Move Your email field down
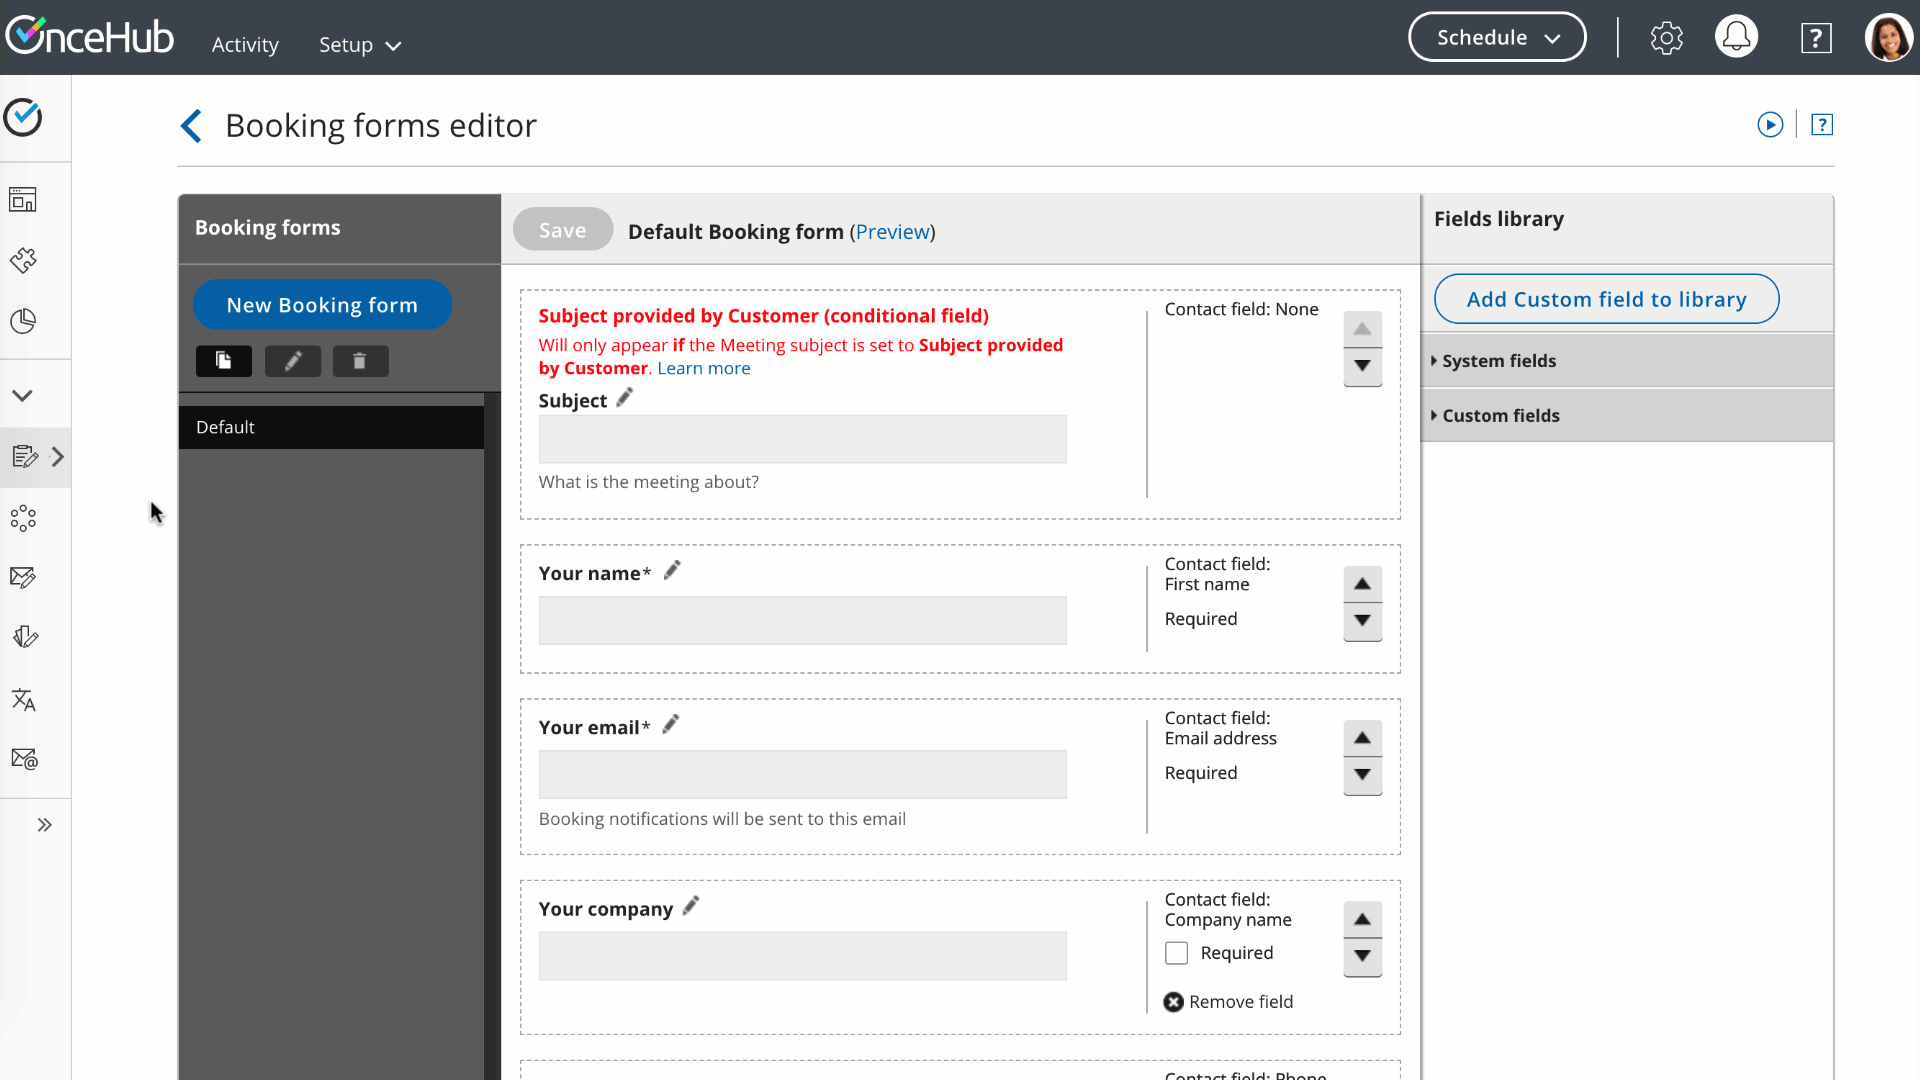The height and width of the screenshot is (1080, 1920). tap(1362, 775)
